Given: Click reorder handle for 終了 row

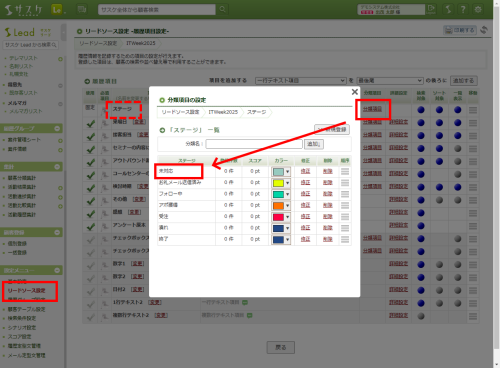Looking at the screenshot, I should 345,239.
